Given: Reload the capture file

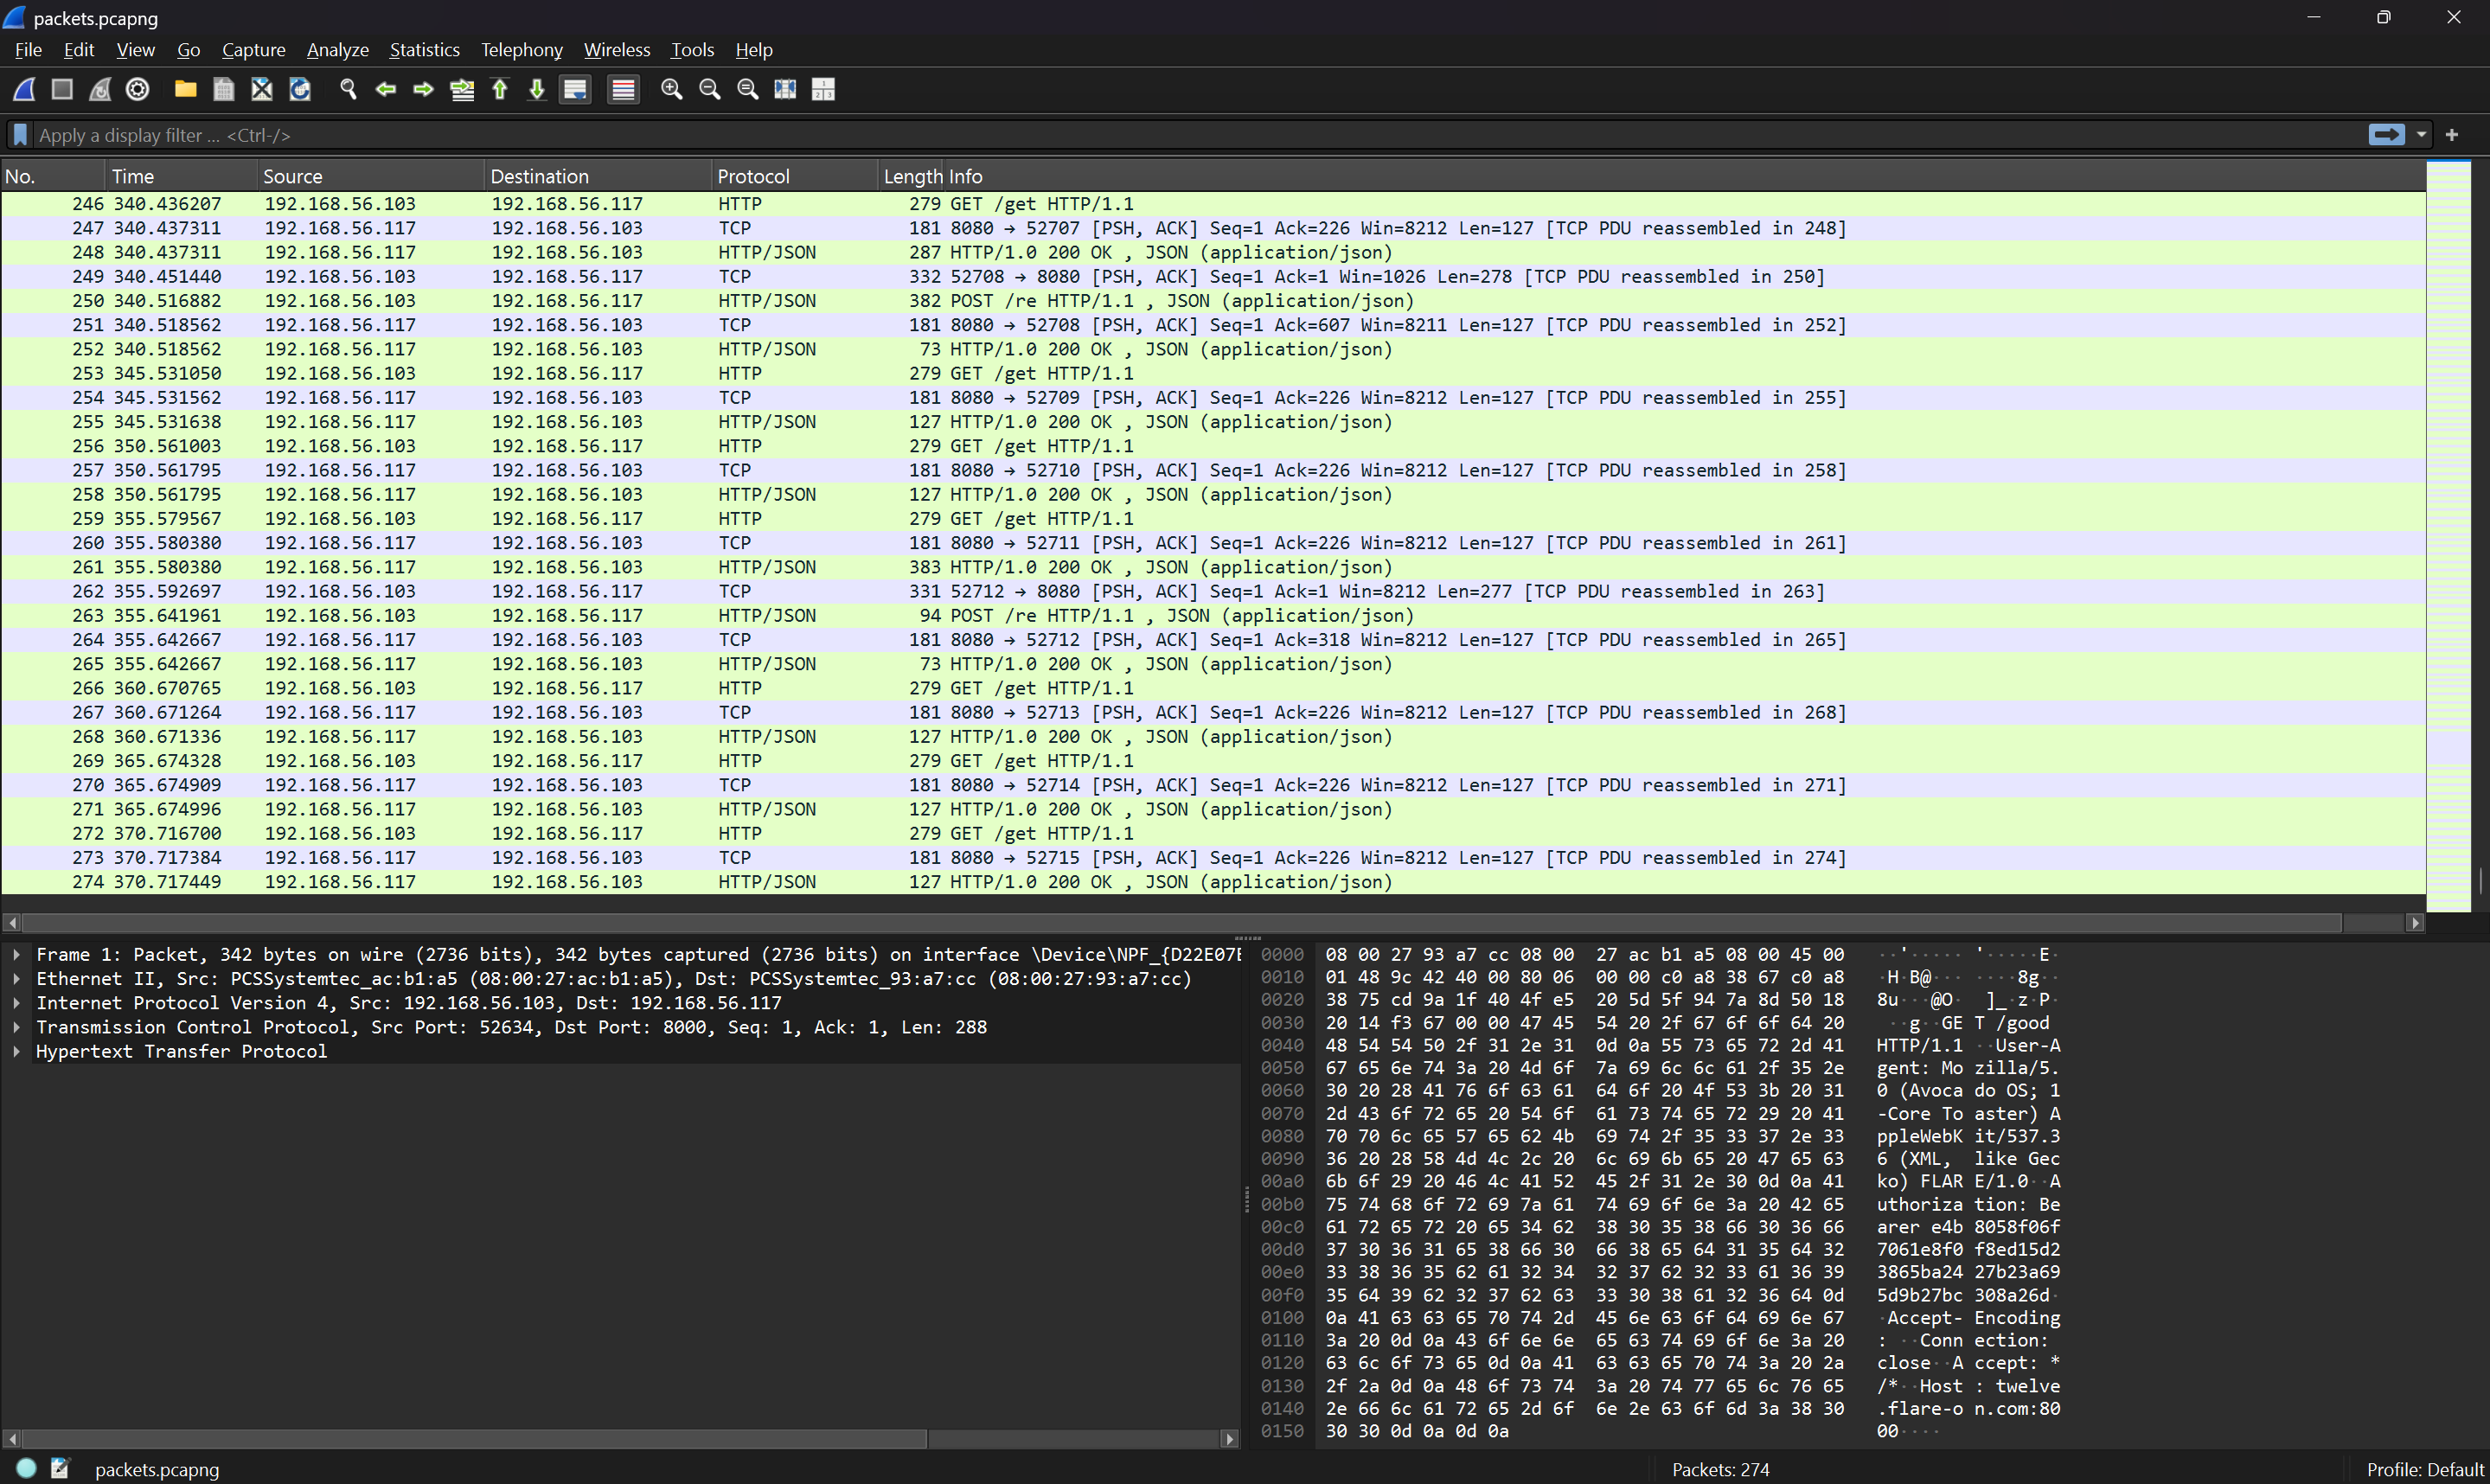Looking at the screenshot, I should [x=300, y=89].
